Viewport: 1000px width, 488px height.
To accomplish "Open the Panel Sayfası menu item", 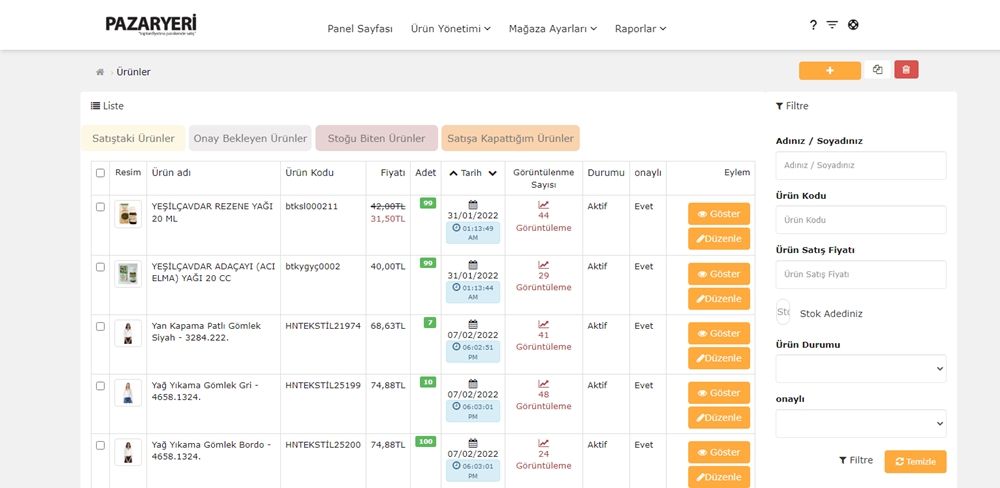I will coord(360,29).
